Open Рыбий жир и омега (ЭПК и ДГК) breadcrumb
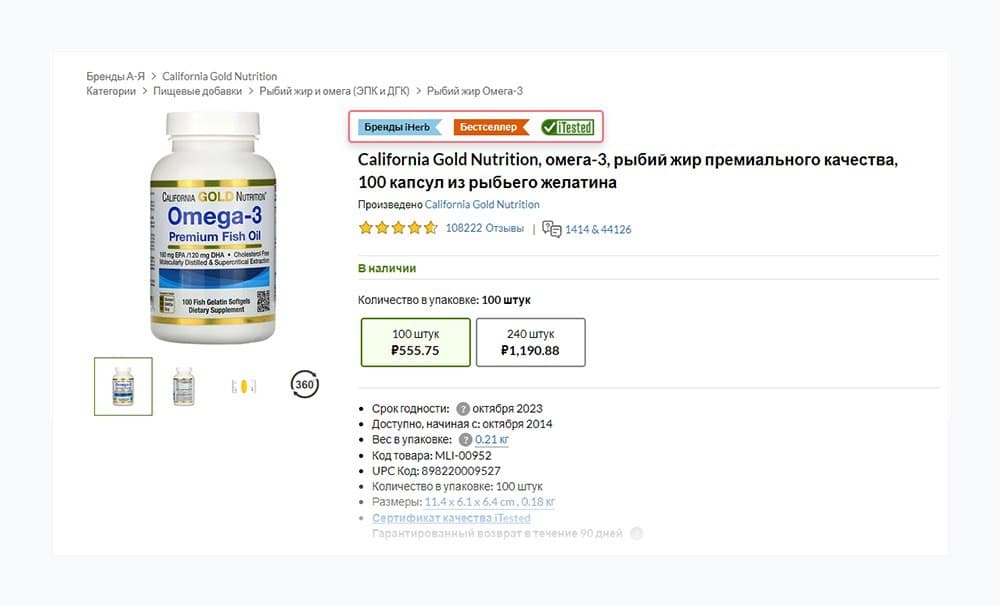This screenshot has width=1000, height=606. point(334,91)
